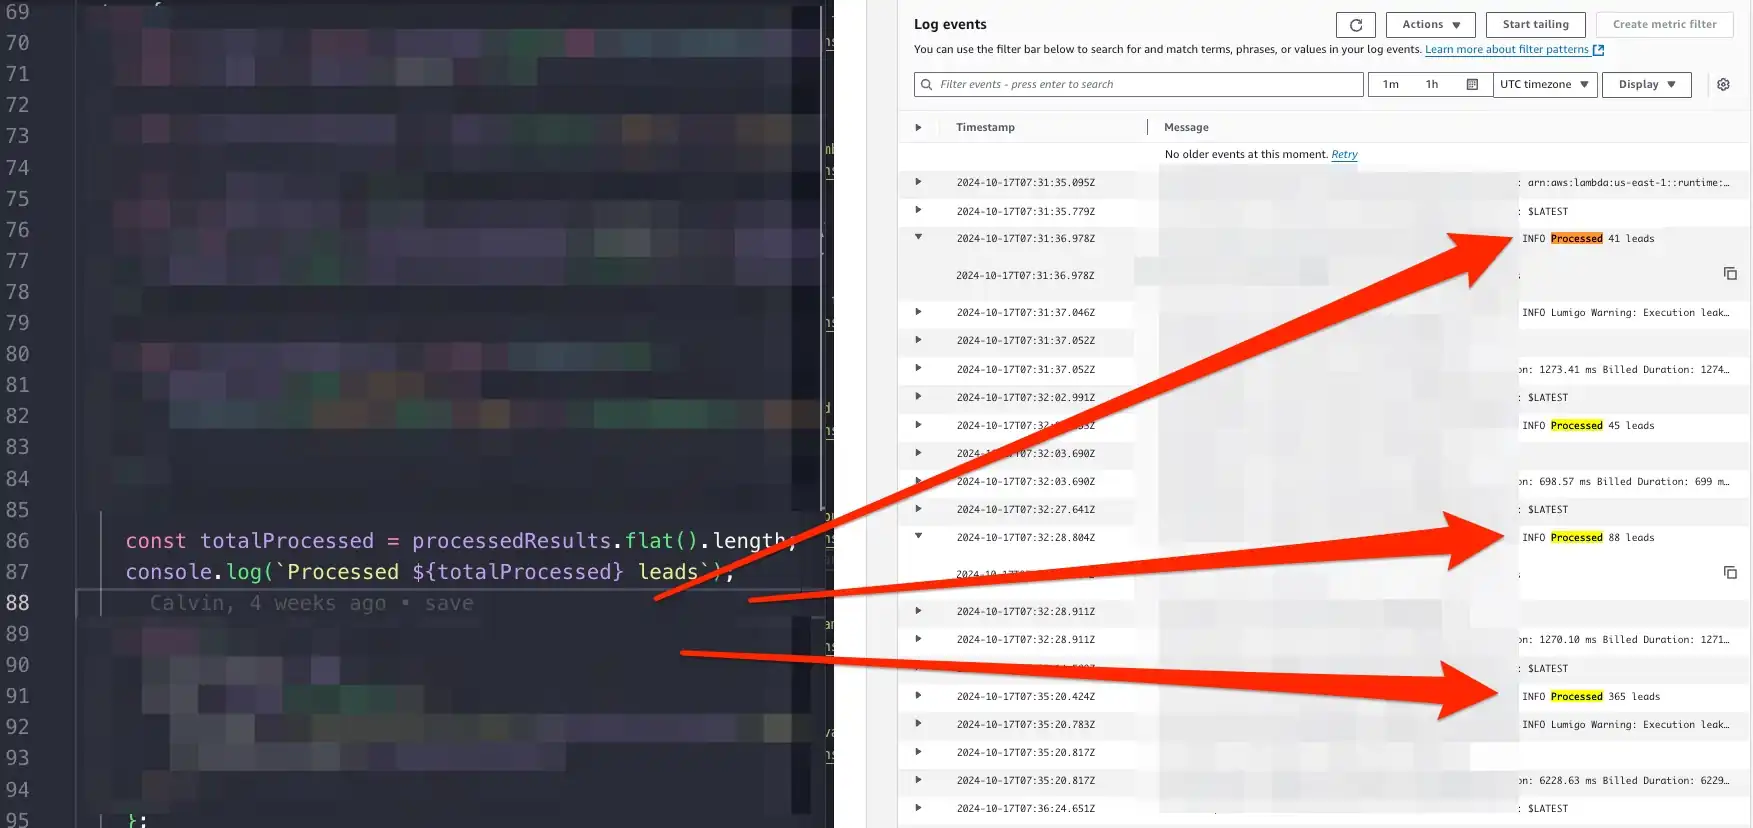
Task: Collapse the 07:32:28.804Z log event row
Action: pyautogui.click(x=918, y=537)
